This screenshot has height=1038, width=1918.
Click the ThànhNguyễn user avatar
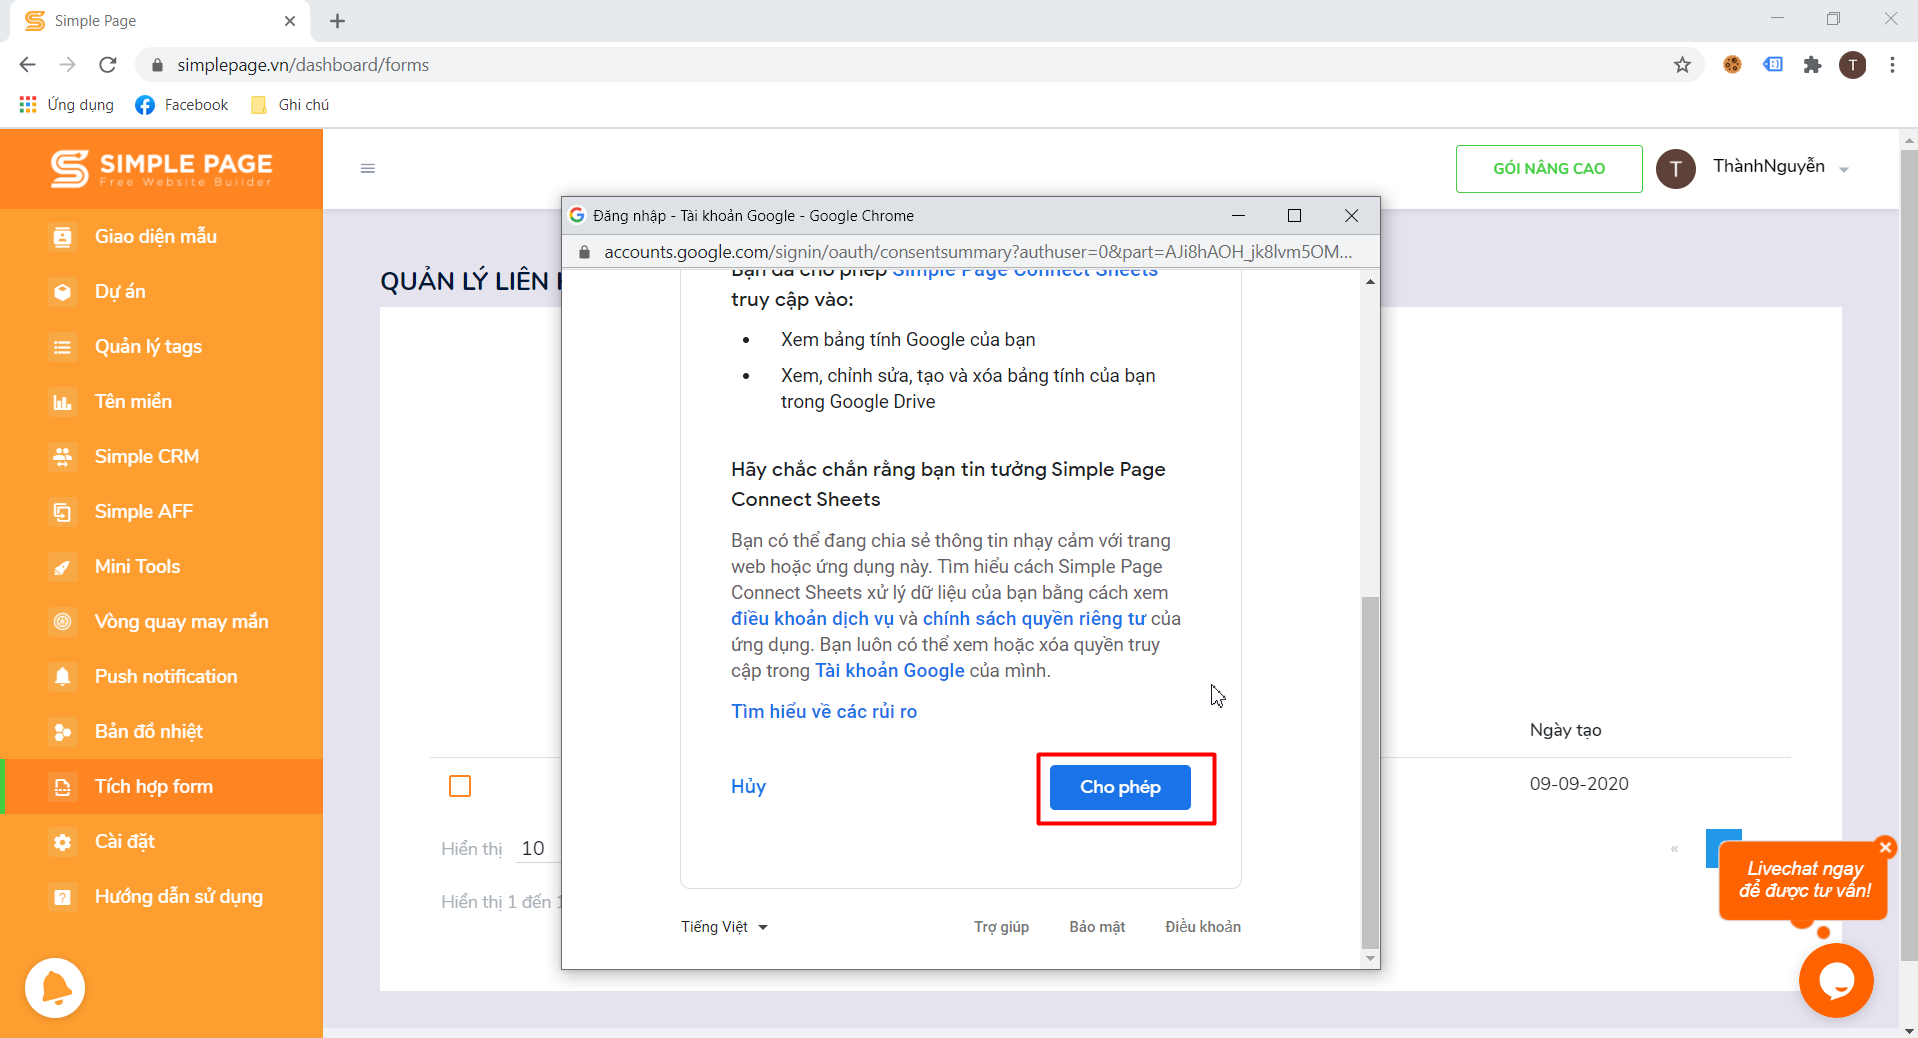coord(1676,169)
